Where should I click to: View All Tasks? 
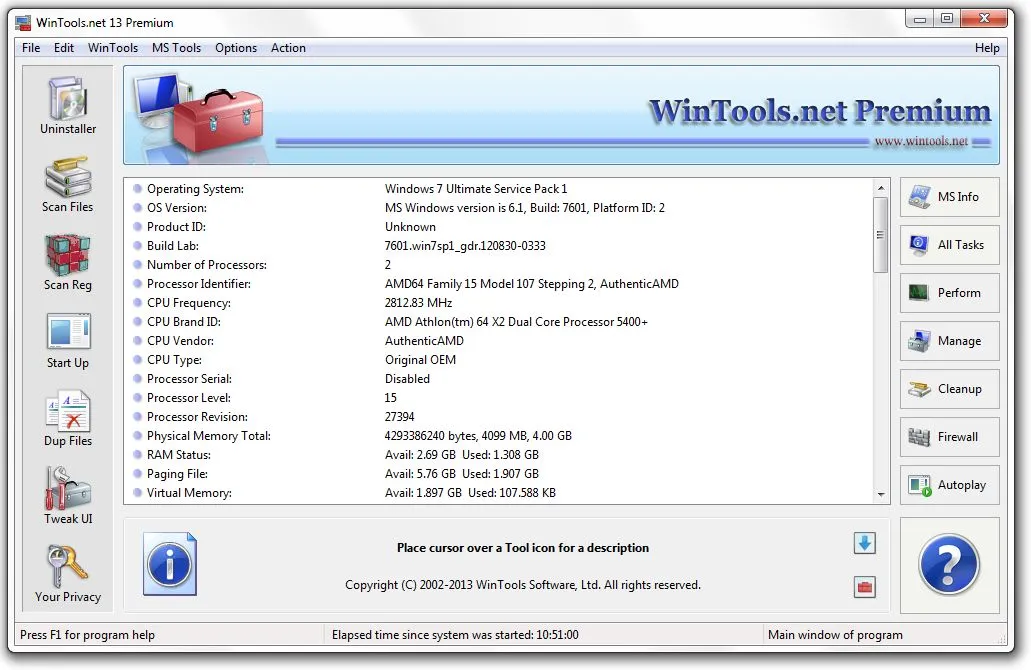click(x=948, y=245)
